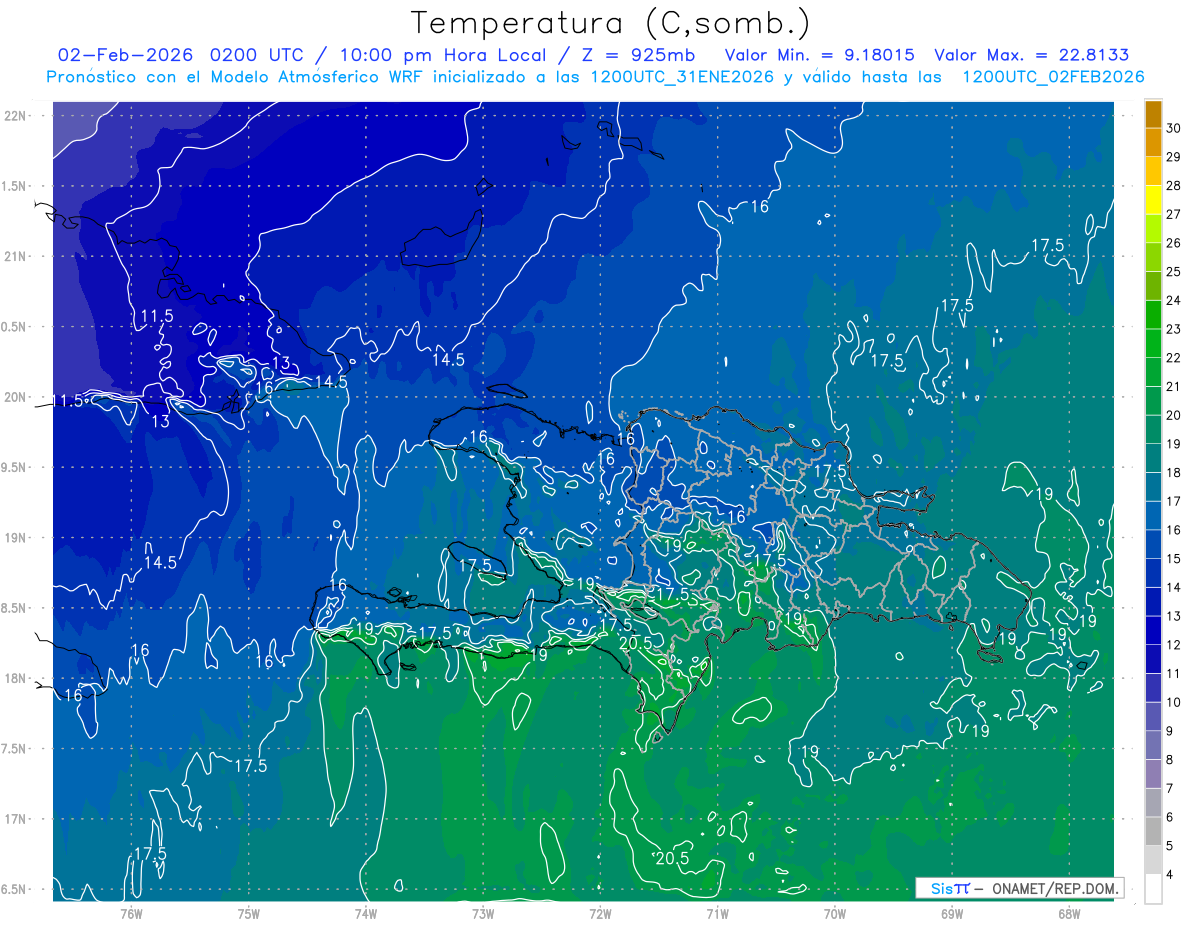
Task: Click contour label "11.5" over eastern Cuba
Action: [156, 316]
